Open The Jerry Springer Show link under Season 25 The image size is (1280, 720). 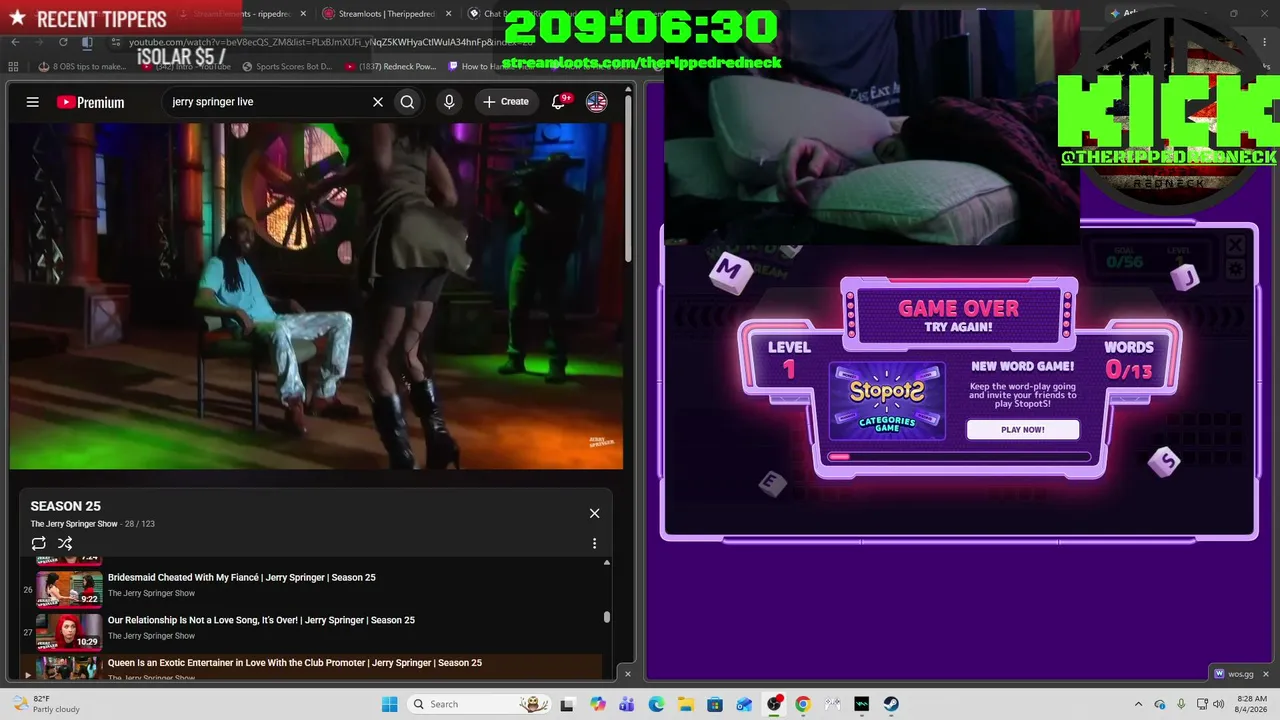point(74,524)
